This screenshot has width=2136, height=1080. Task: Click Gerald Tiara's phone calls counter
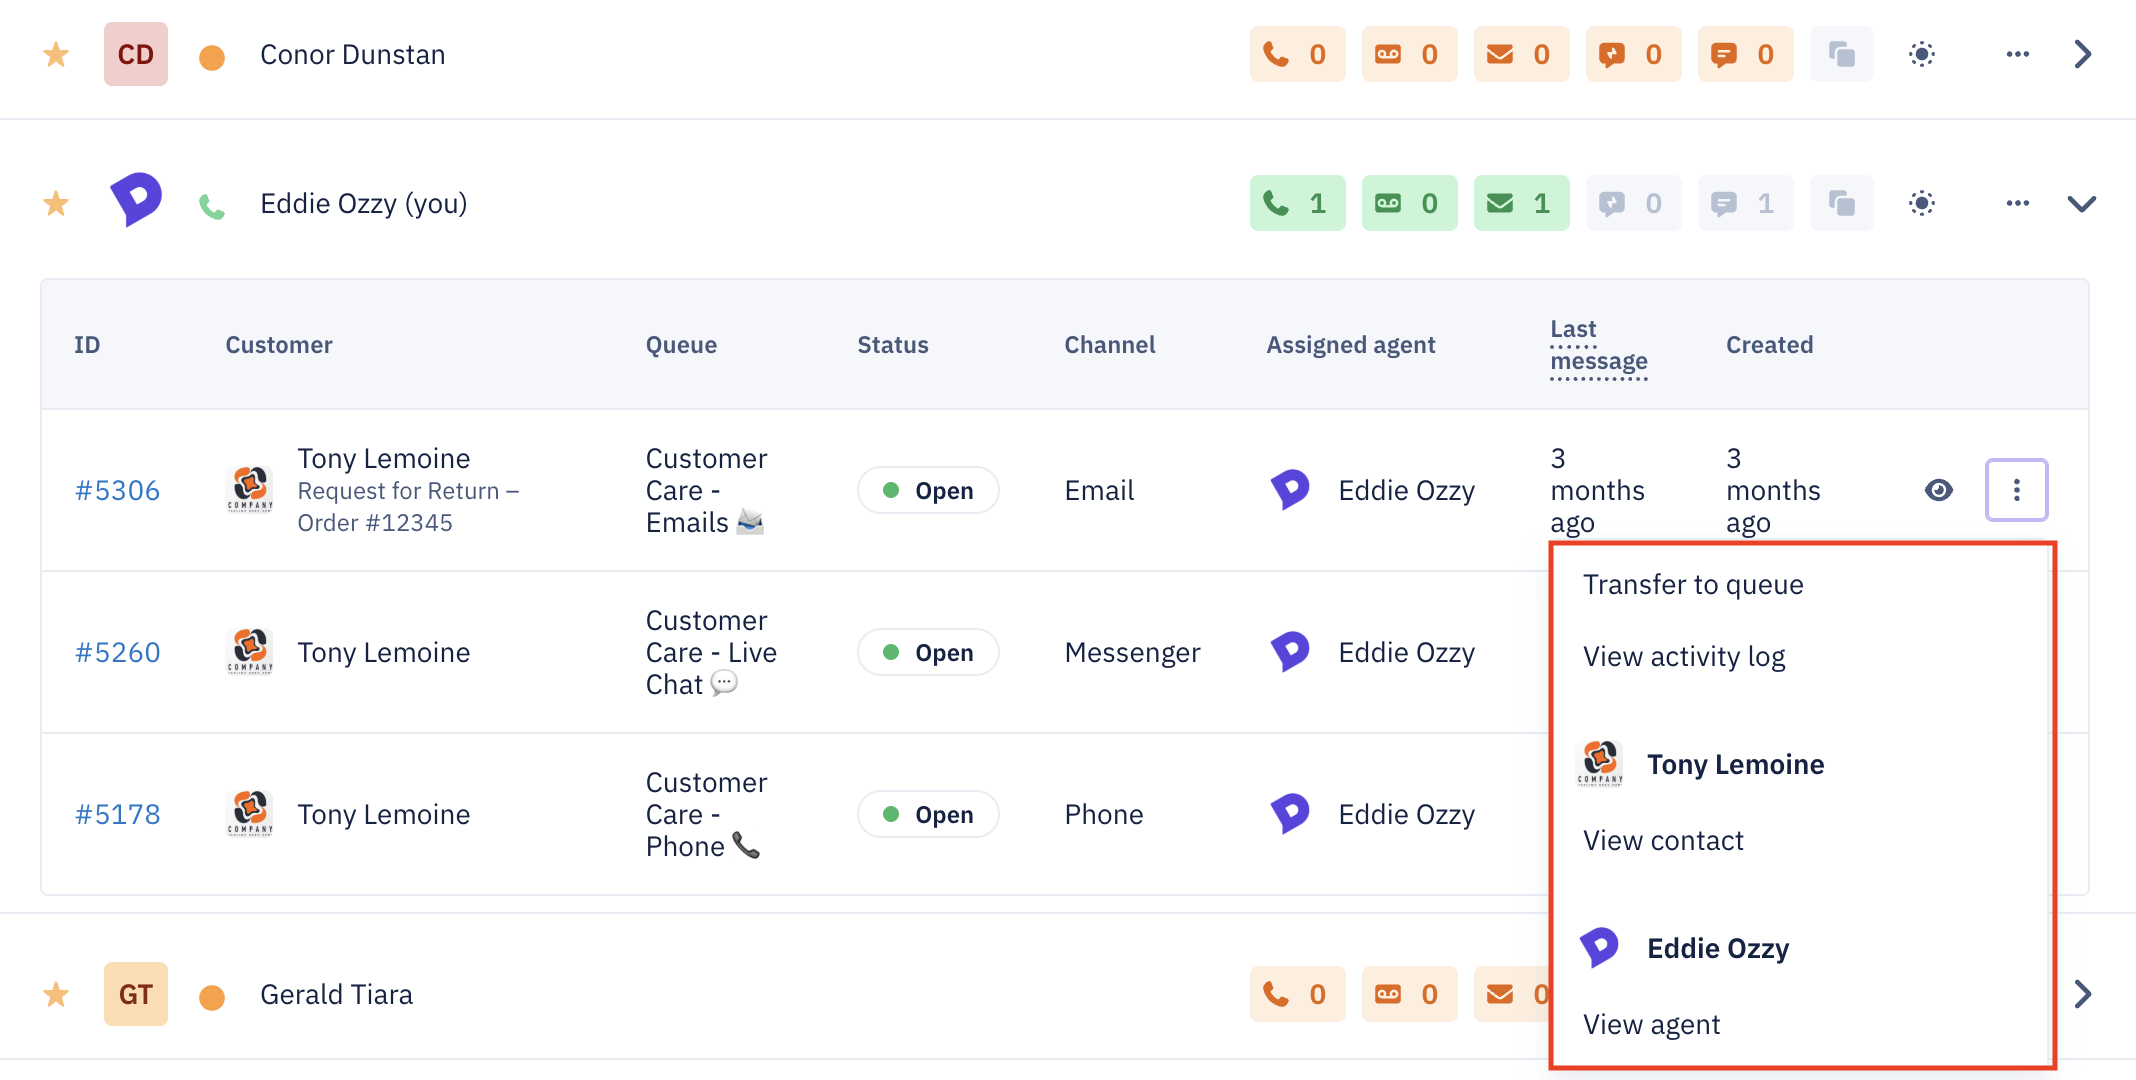(1297, 994)
